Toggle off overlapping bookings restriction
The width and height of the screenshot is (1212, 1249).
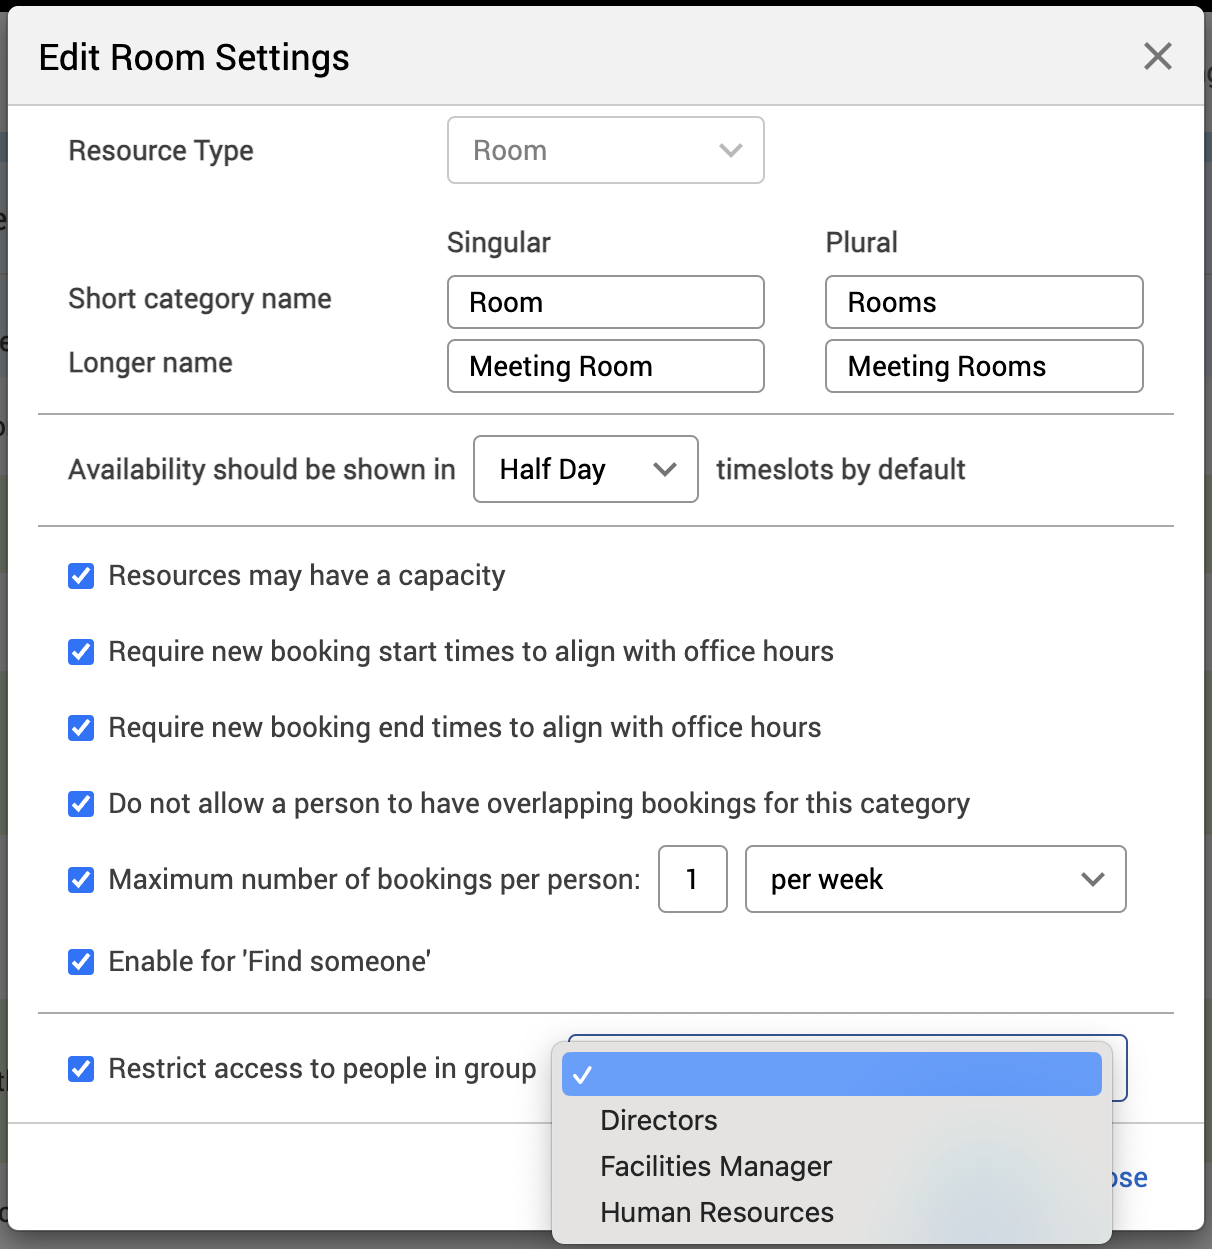pos(80,804)
